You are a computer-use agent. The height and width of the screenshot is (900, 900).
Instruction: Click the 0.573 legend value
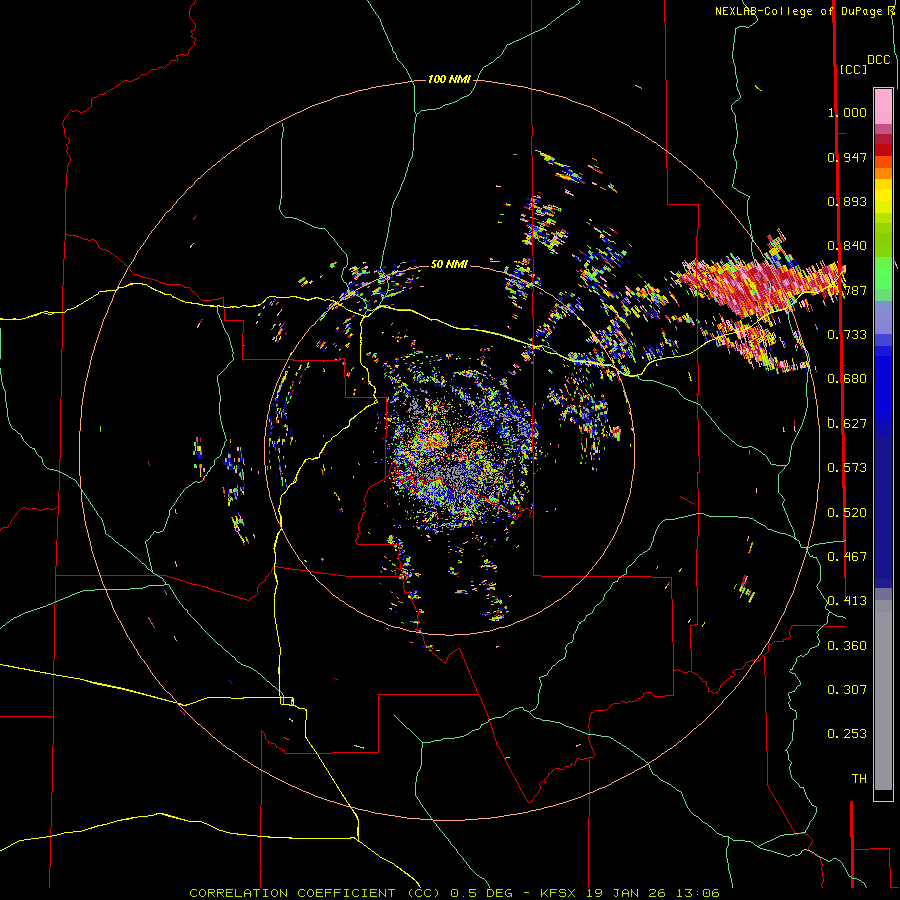[x=847, y=468]
